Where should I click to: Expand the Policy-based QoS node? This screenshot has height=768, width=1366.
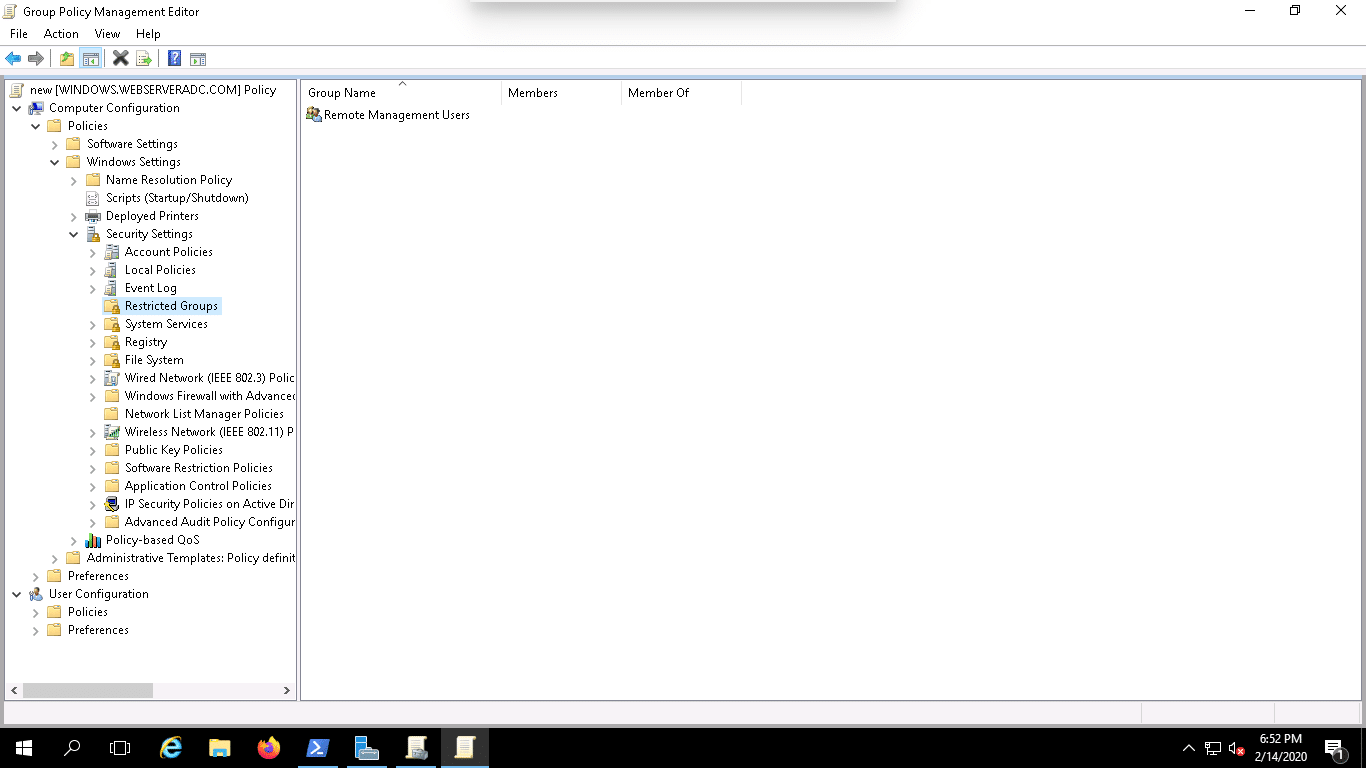(x=74, y=540)
